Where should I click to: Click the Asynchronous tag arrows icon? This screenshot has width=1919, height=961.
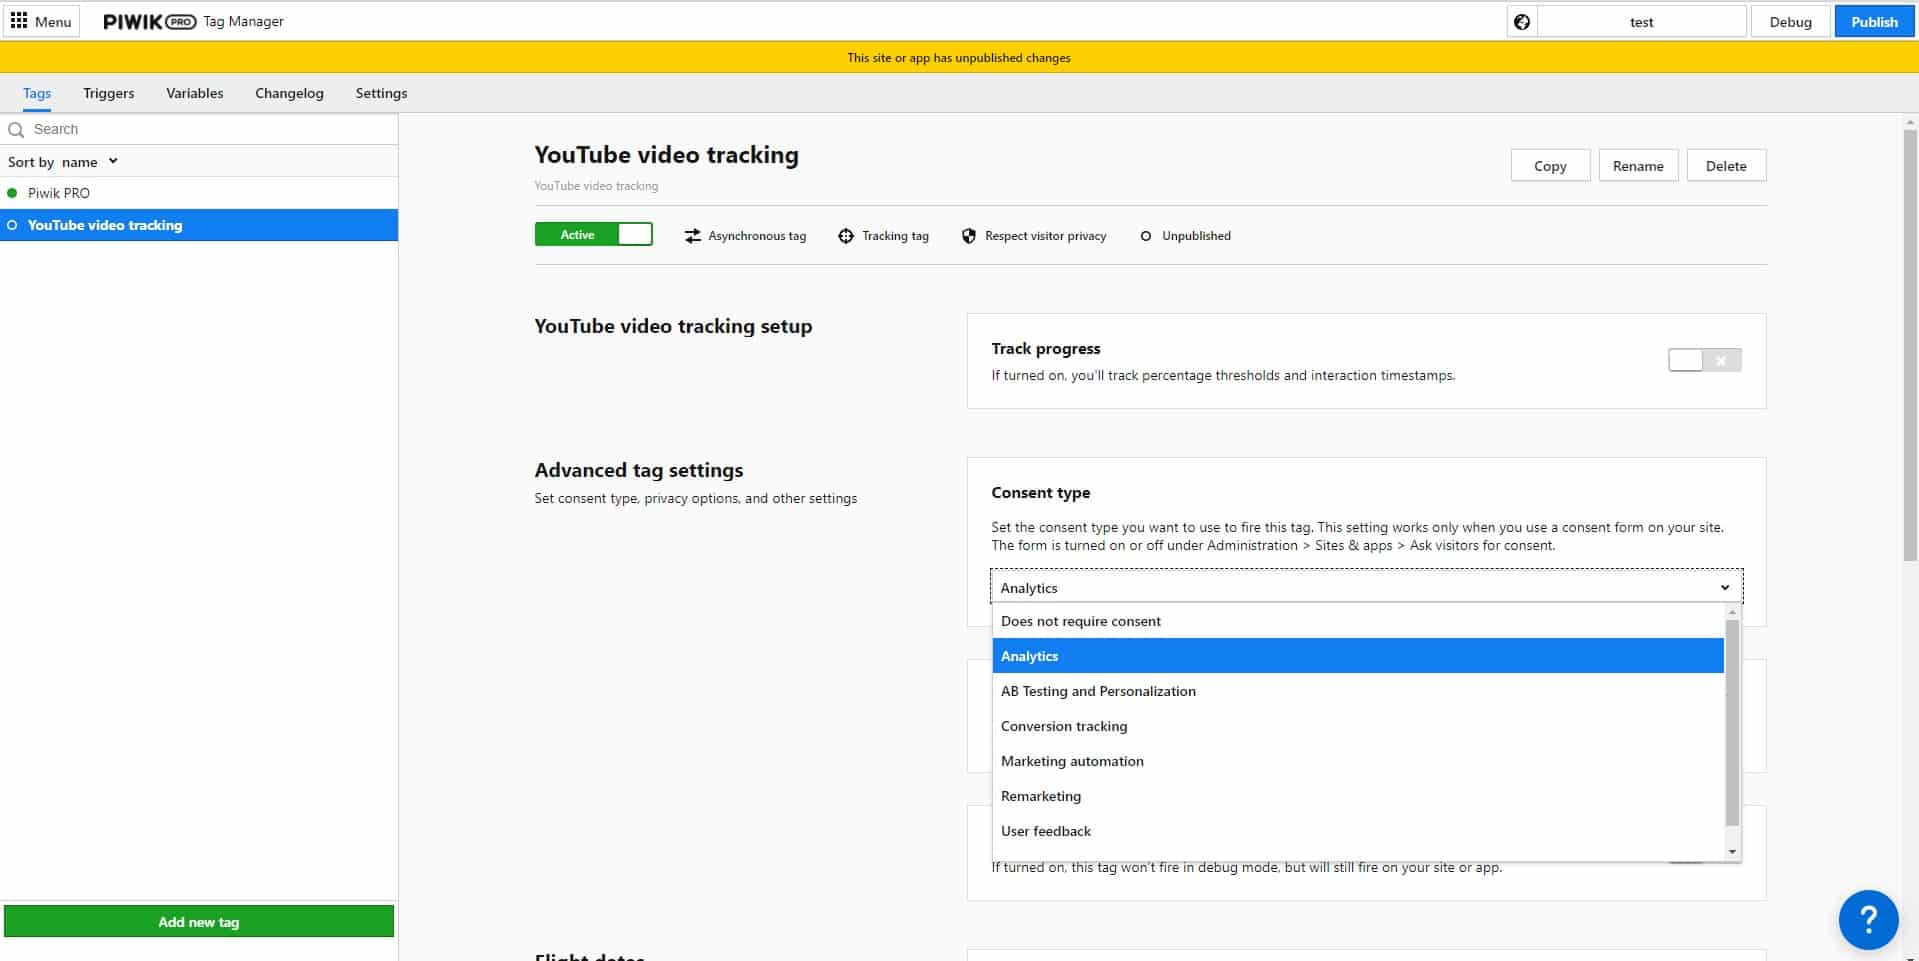pyautogui.click(x=692, y=236)
